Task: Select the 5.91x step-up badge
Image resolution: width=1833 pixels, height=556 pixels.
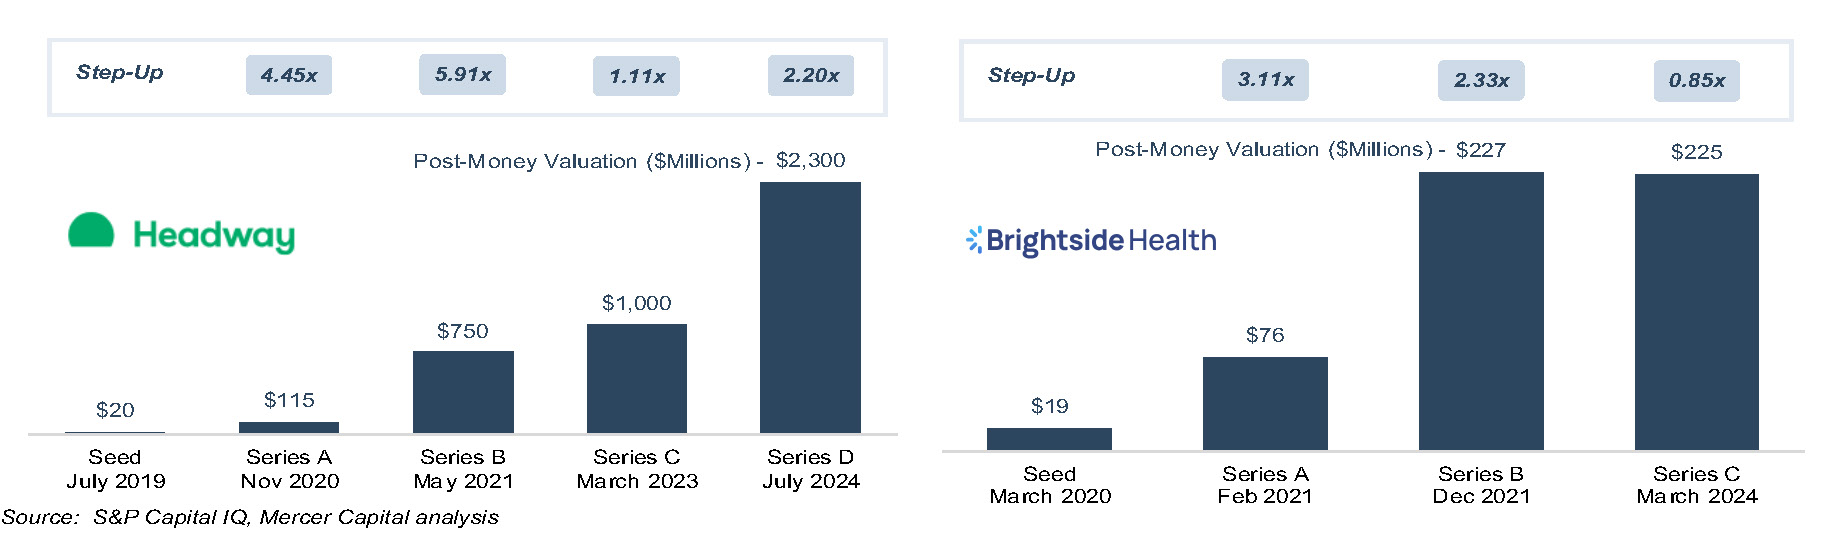Action: [x=462, y=75]
